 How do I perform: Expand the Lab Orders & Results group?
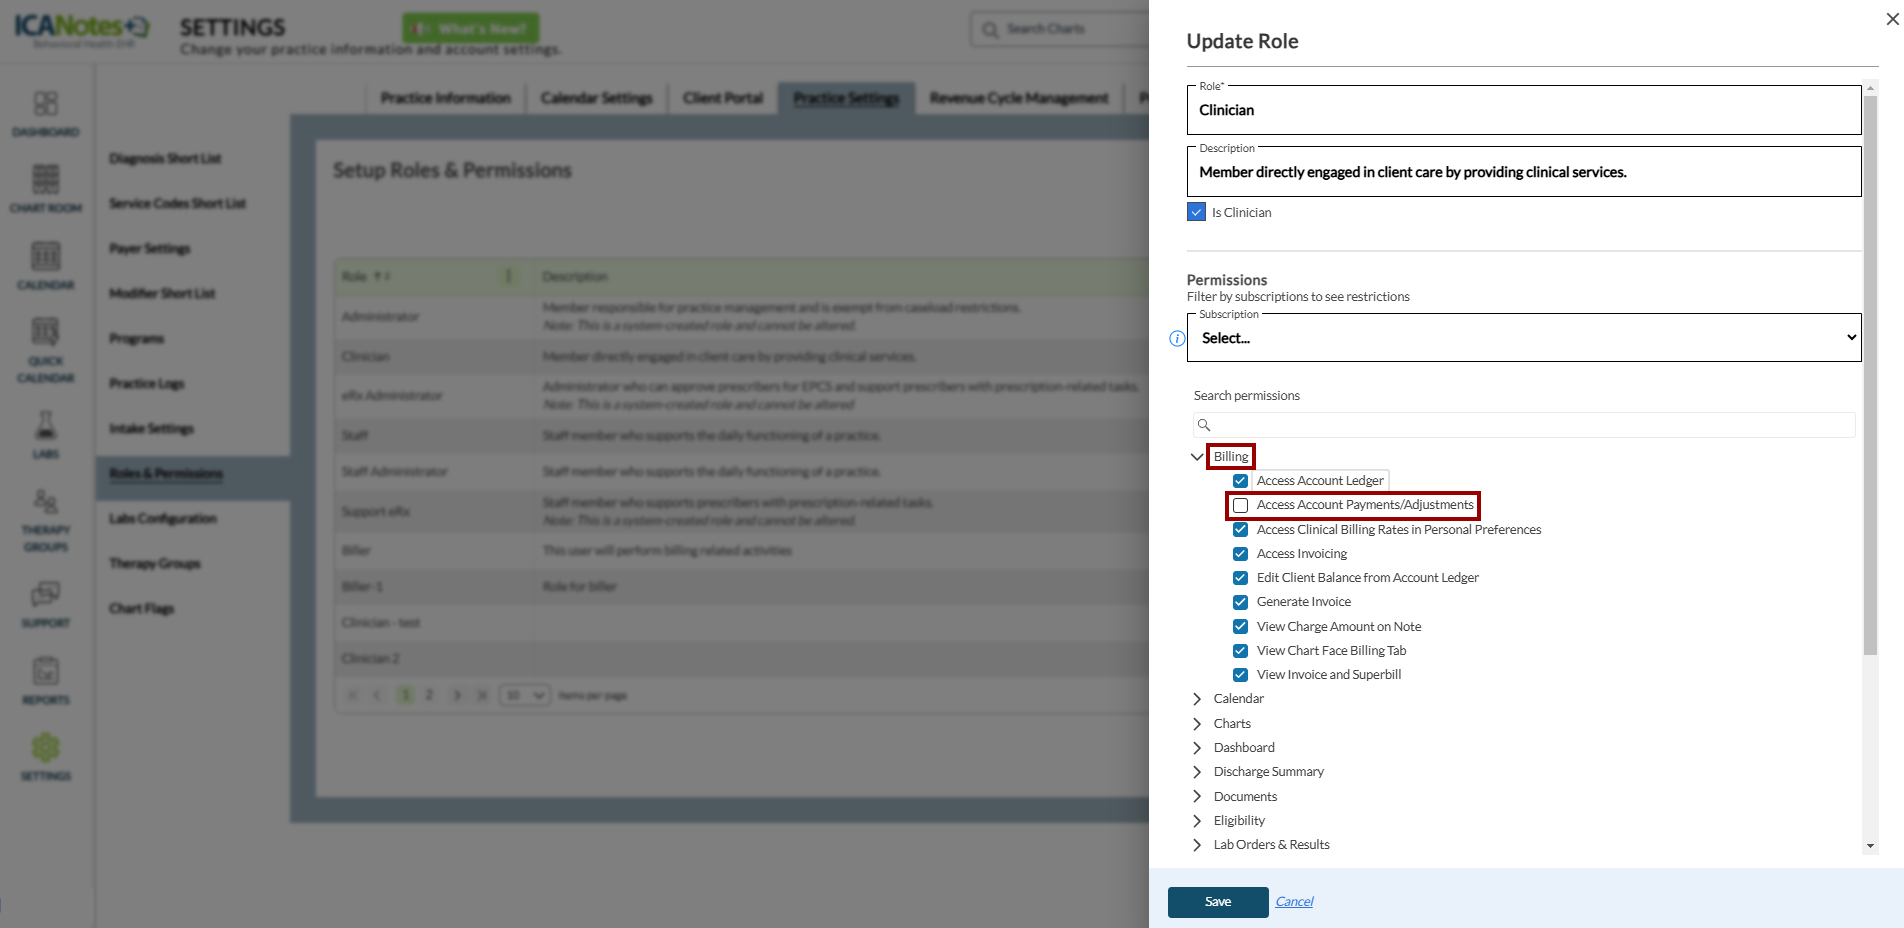pyautogui.click(x=1197, y=845)
